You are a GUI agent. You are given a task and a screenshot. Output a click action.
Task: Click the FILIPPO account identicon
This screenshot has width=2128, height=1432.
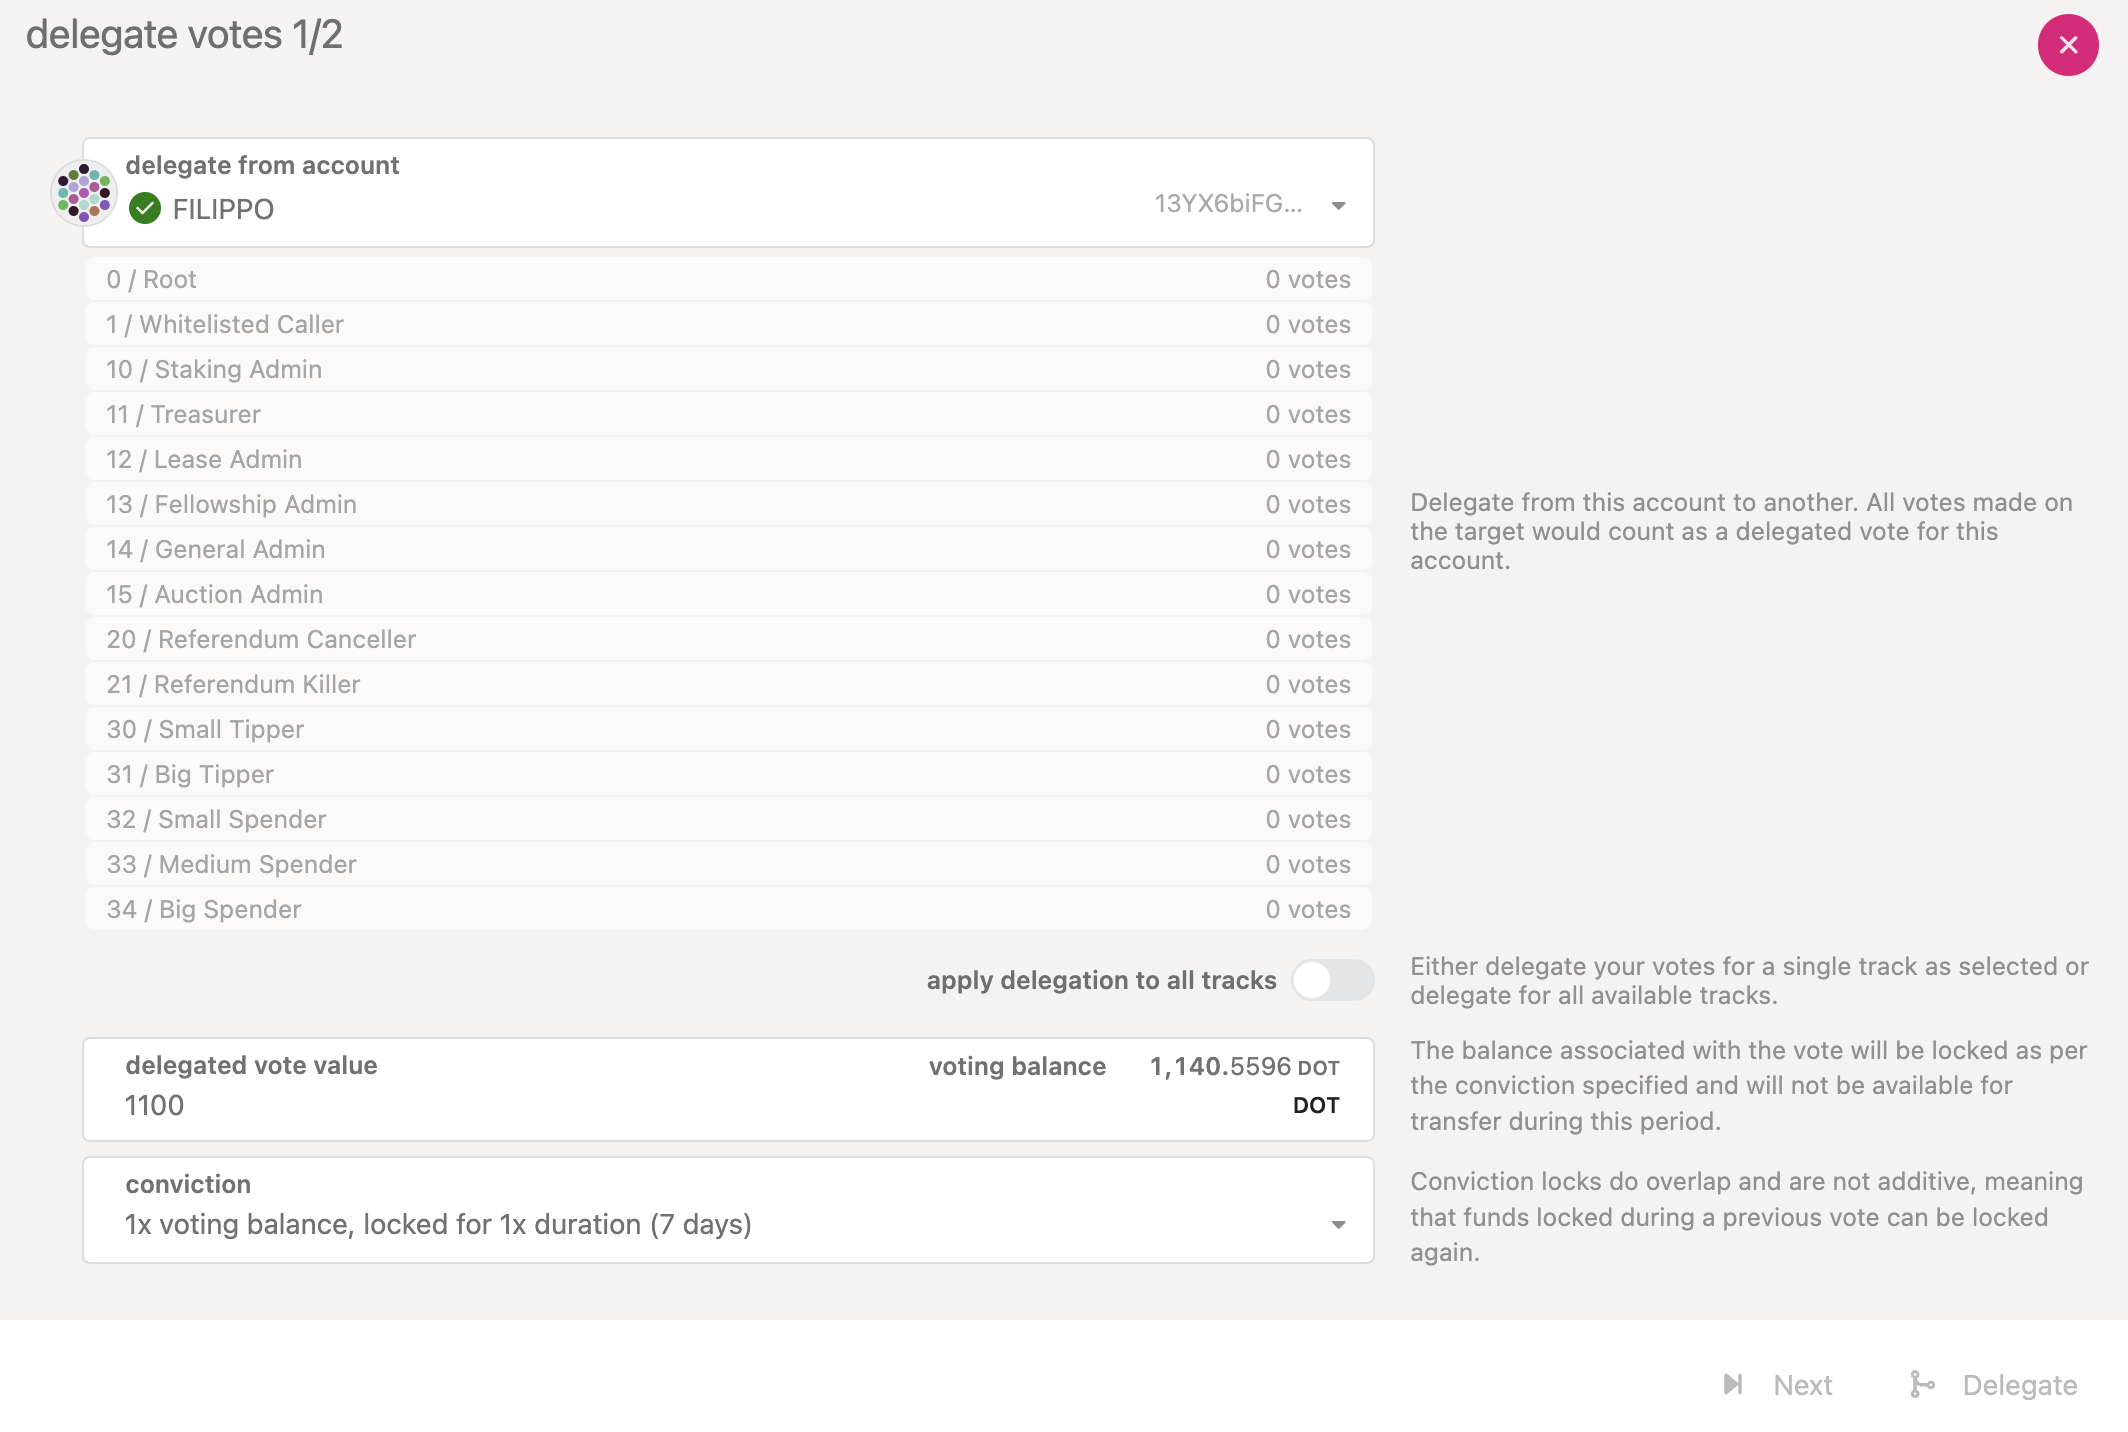[x=84, y=192]
